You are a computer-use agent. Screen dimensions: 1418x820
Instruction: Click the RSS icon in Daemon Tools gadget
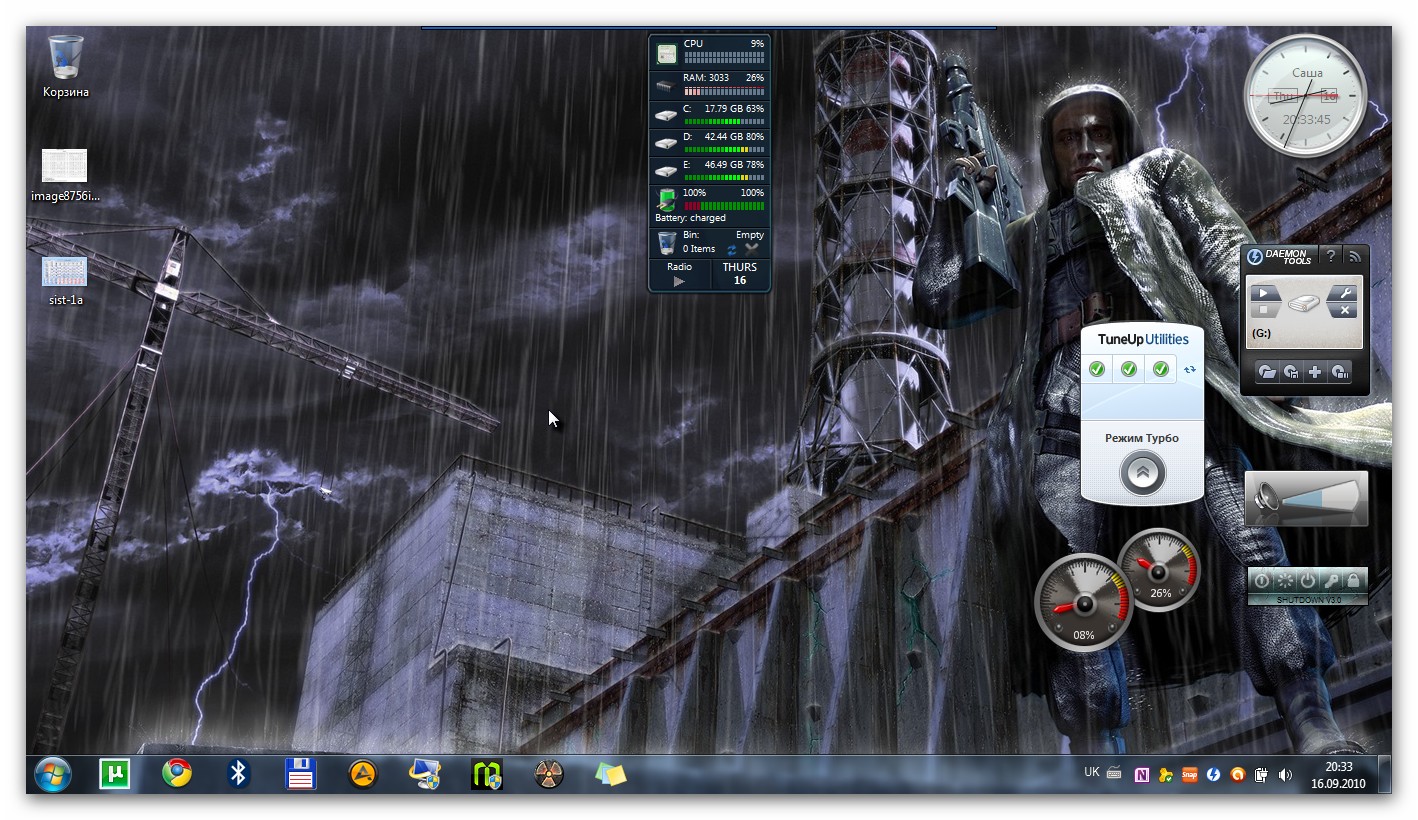tap(1354, 256)
